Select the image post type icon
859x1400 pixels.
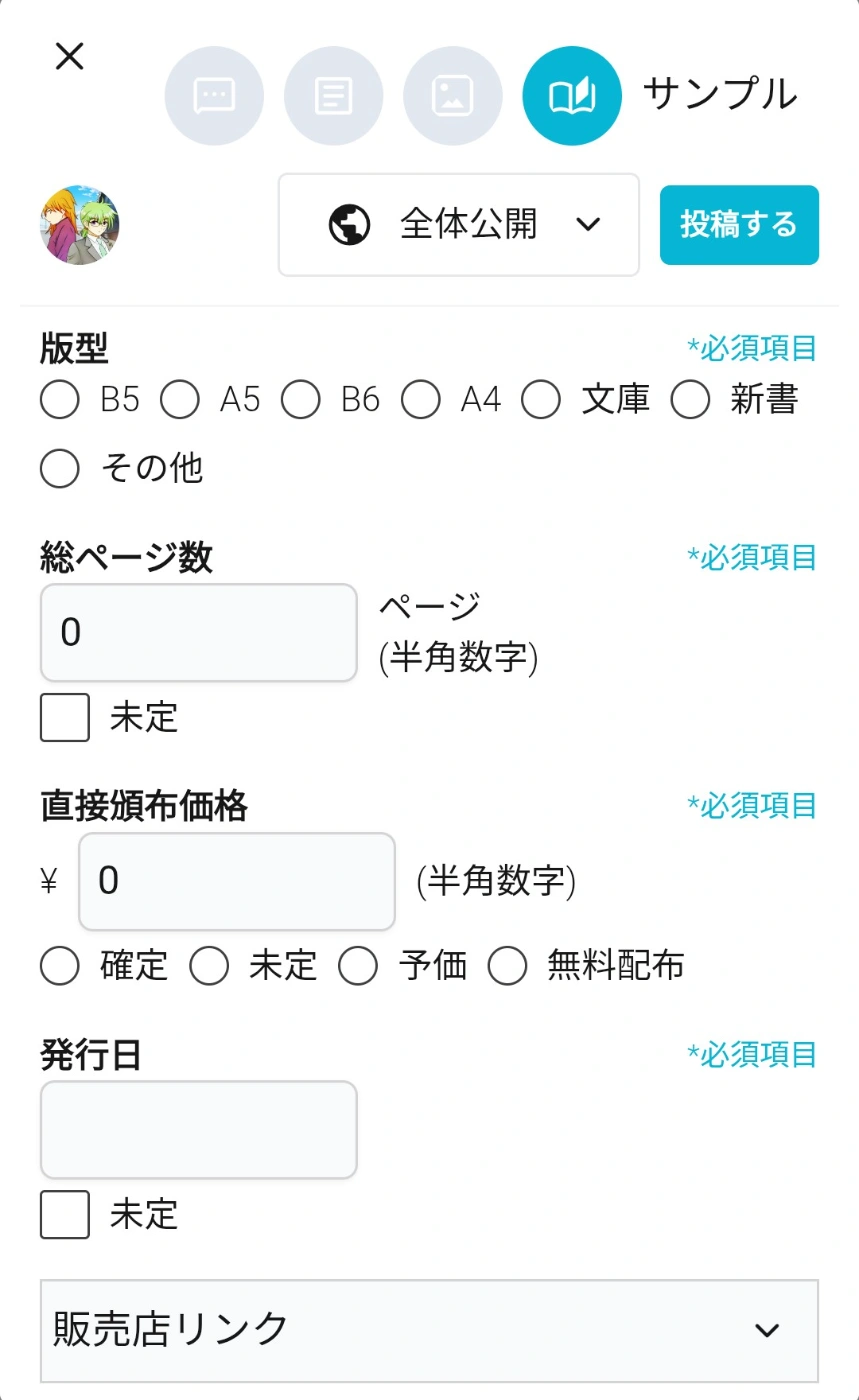452,96
